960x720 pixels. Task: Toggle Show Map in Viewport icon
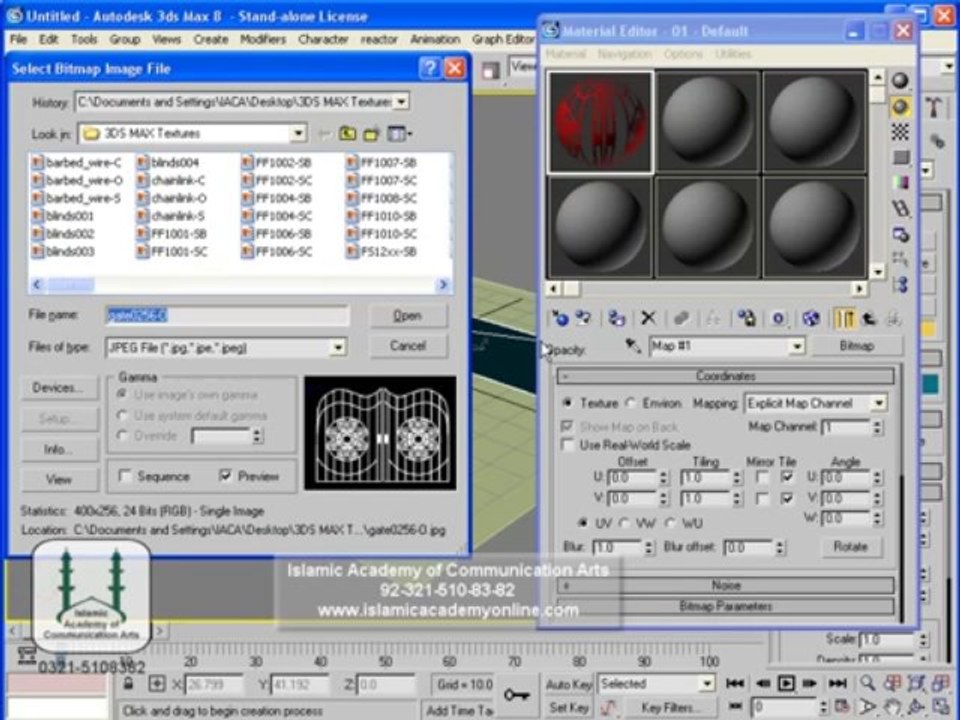point(811,318)
